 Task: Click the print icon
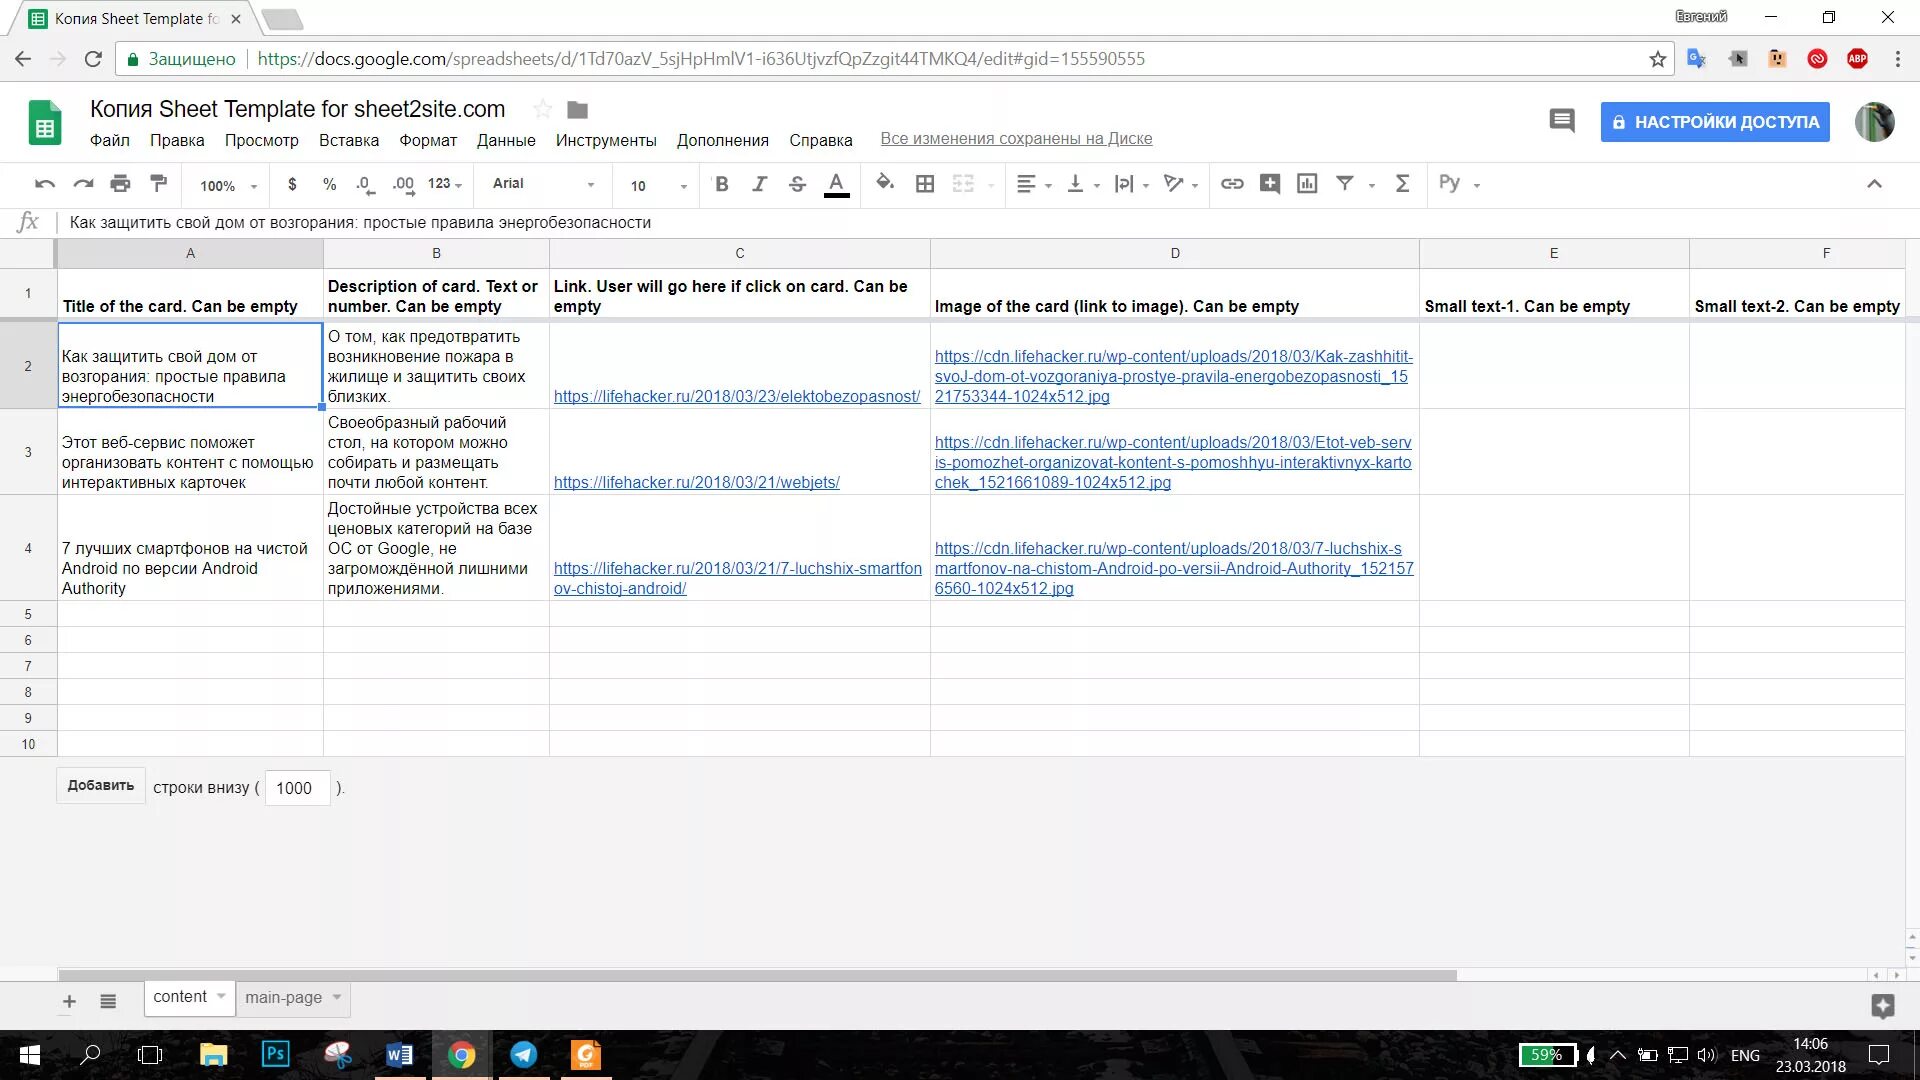pos(120,184)
